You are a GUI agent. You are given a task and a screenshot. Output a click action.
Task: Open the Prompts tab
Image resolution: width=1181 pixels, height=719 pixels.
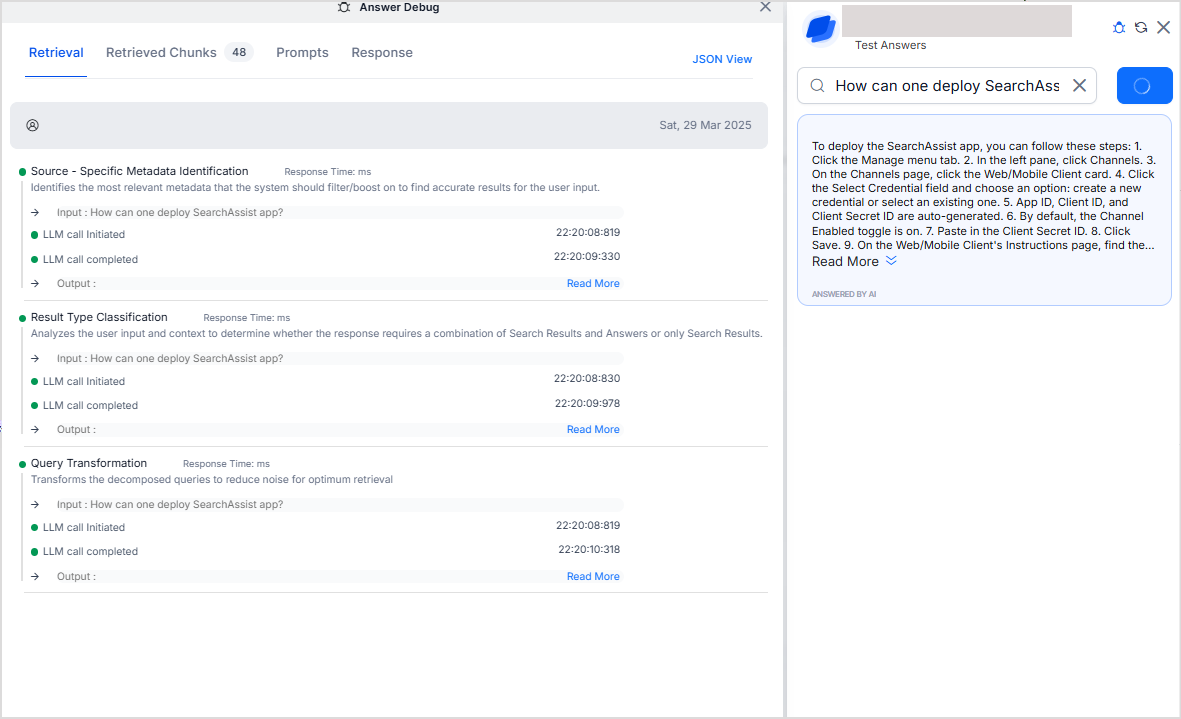click(x=302, y=53)
